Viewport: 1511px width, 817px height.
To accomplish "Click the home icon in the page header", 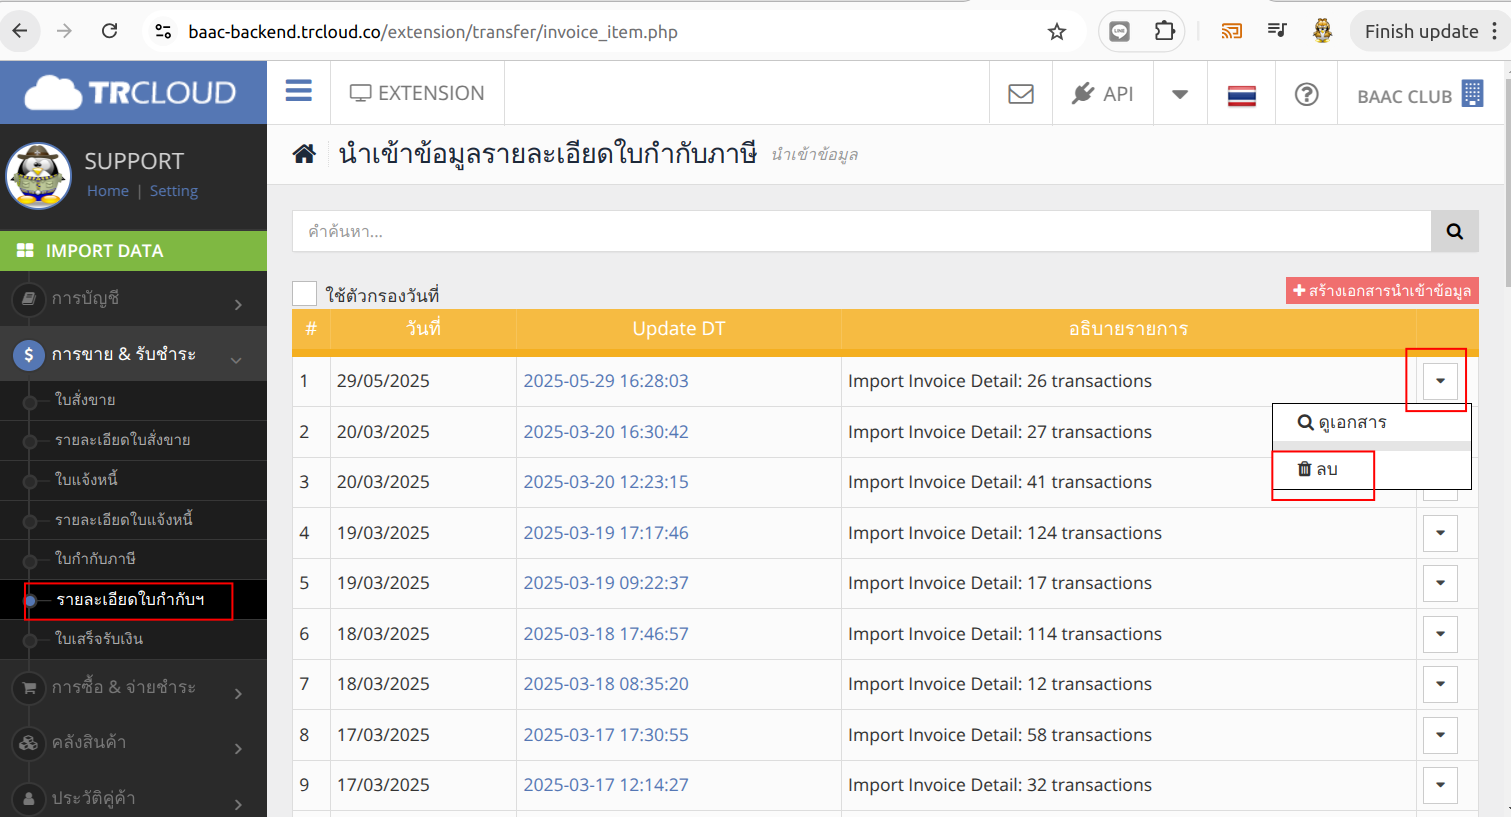I will (304, 154).
